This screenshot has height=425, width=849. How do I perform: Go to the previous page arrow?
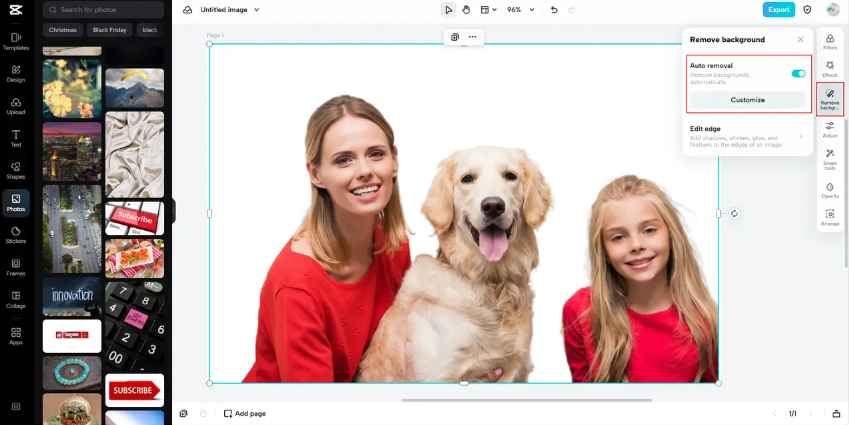[774, 414]
